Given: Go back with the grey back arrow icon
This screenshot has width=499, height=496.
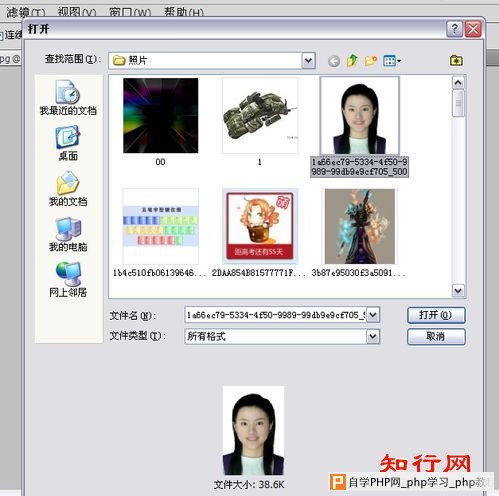Looking at the screenshot, I should point(334,61).
